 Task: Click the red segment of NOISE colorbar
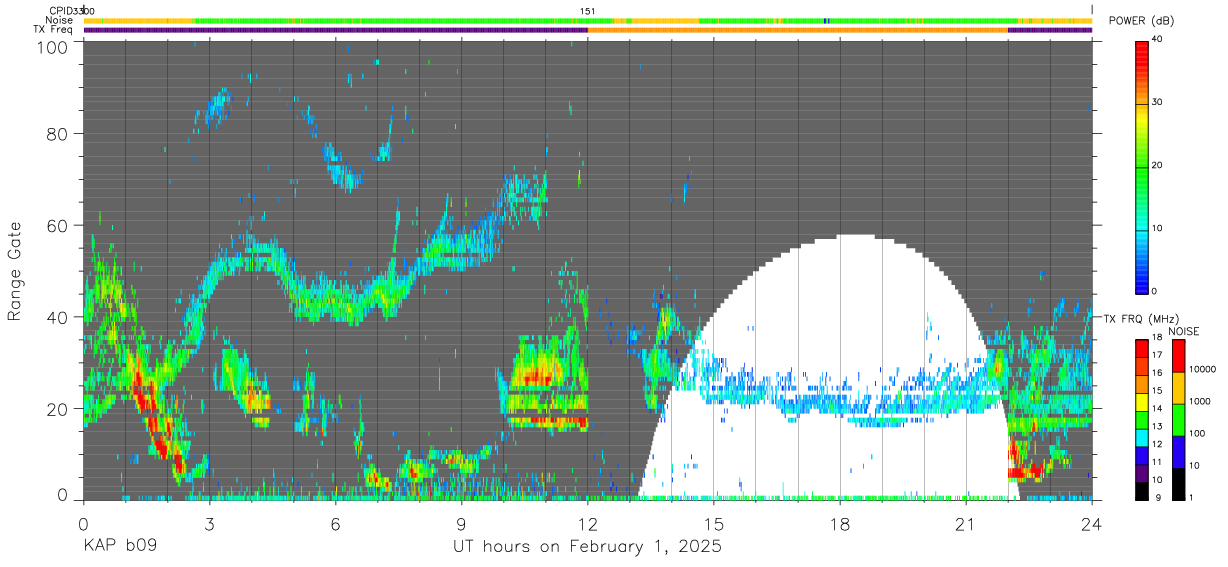click(1178, 356)
